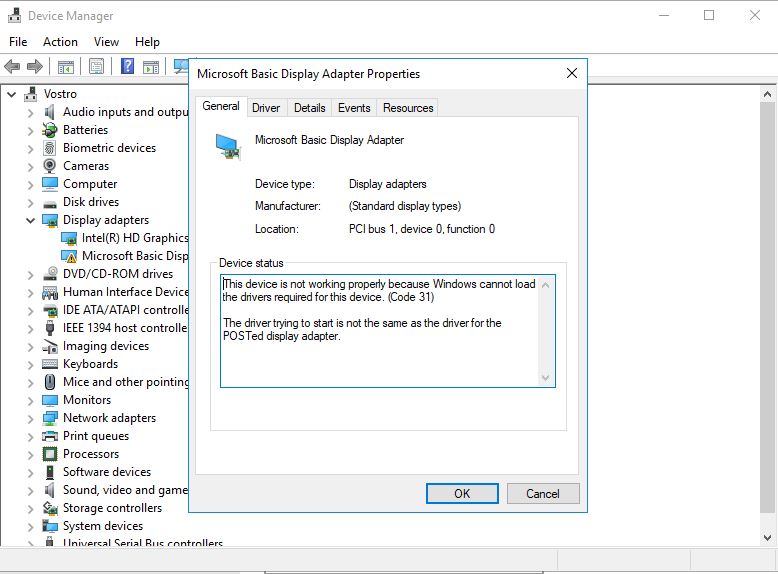
Task: Click the IEEE 1394 host controller icon
Action: (50, 328)
